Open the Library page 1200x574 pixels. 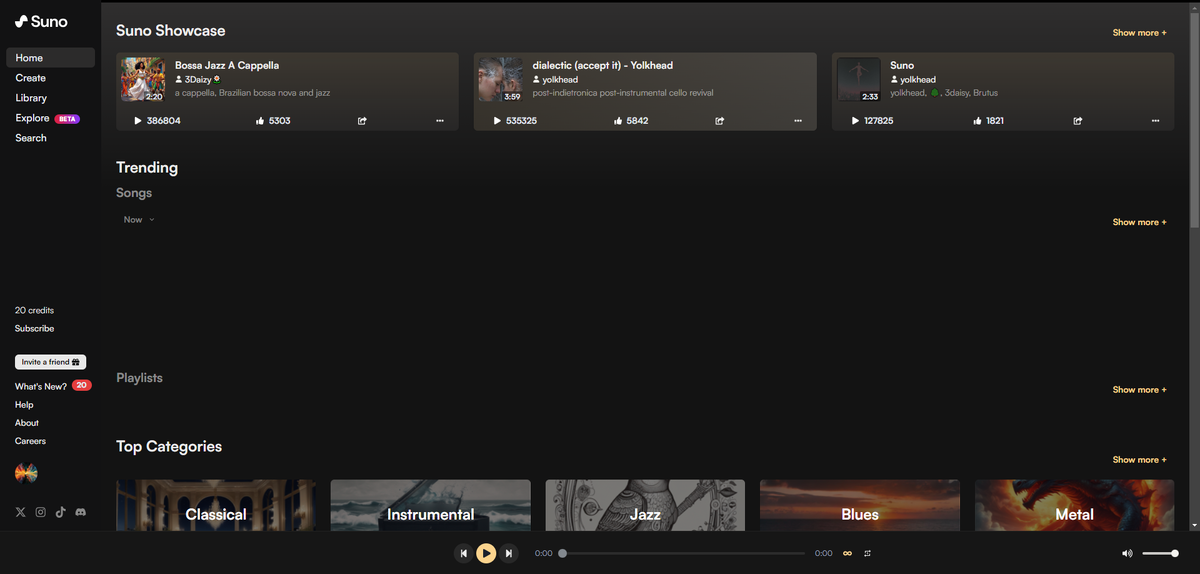pos(31,98)
